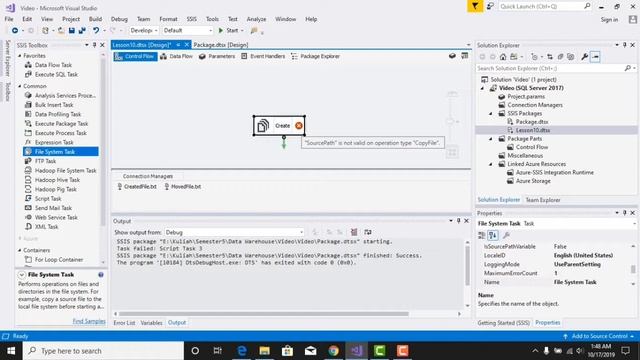Click the Output horizontal scrollbar
The height and width of the screenshot is (360, 640).
click(x=263, y=314)
